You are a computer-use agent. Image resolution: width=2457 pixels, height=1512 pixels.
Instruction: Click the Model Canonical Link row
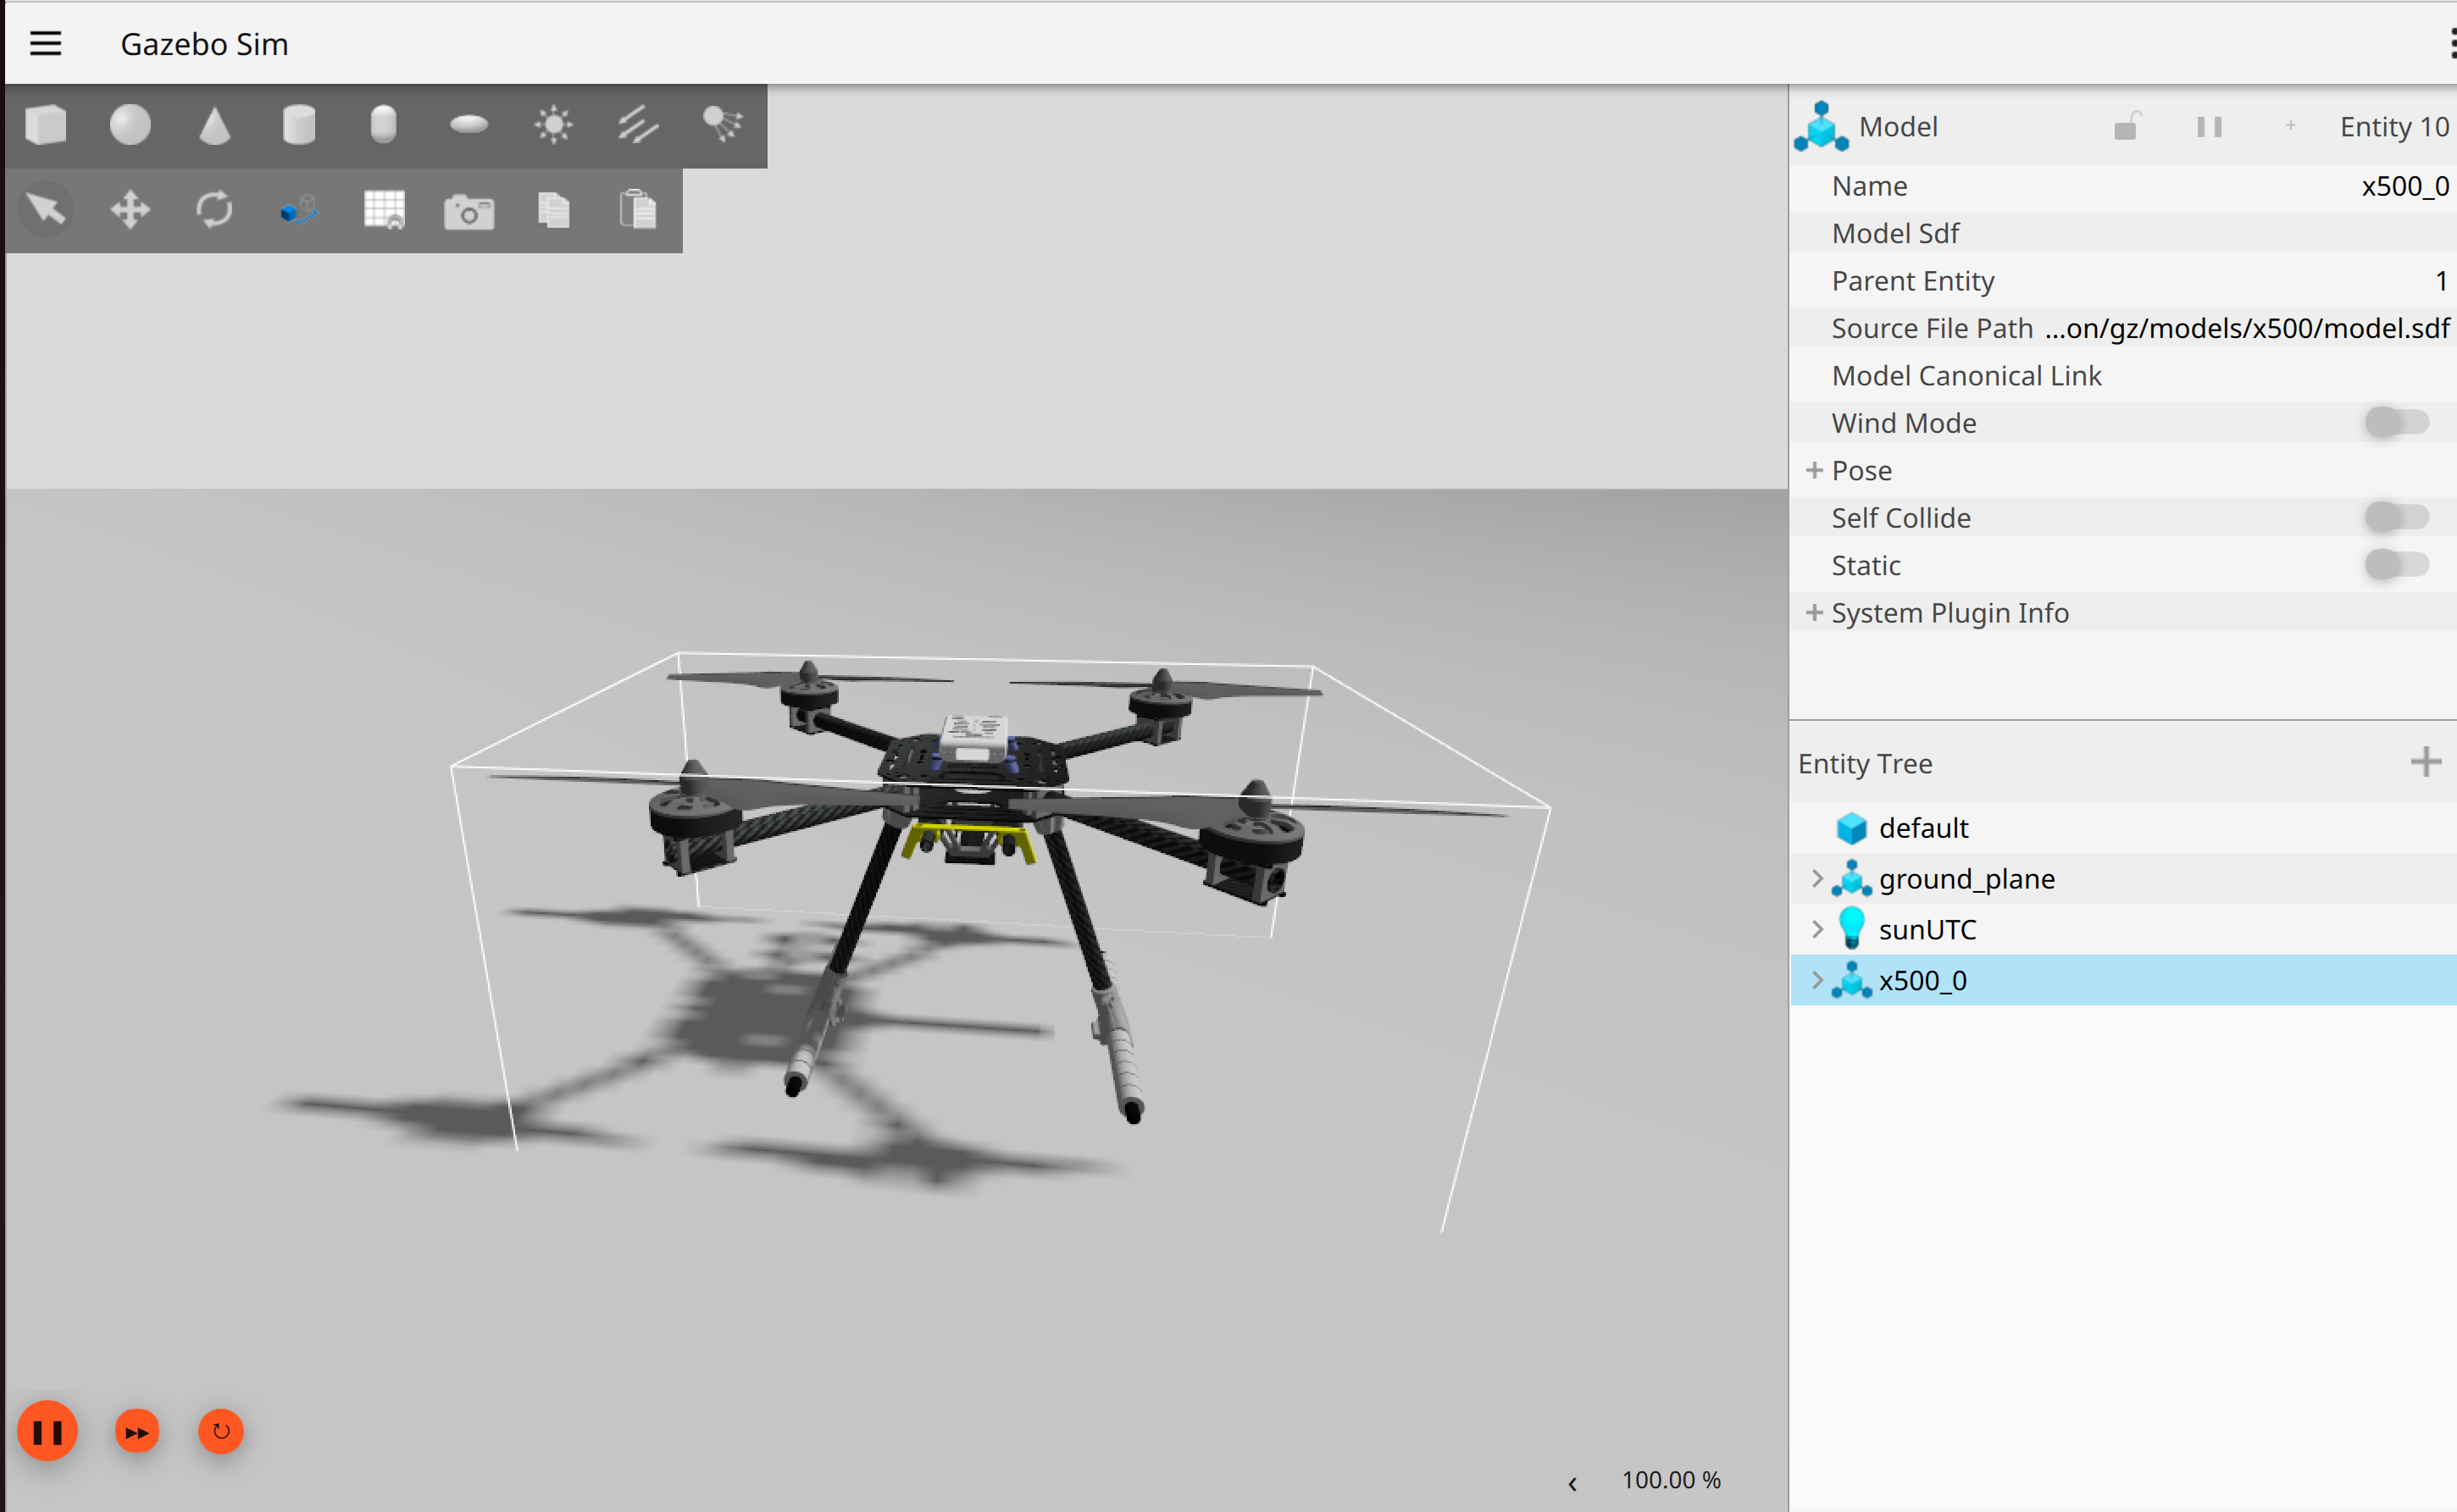pyautogui.click(x=2122, y=375)
